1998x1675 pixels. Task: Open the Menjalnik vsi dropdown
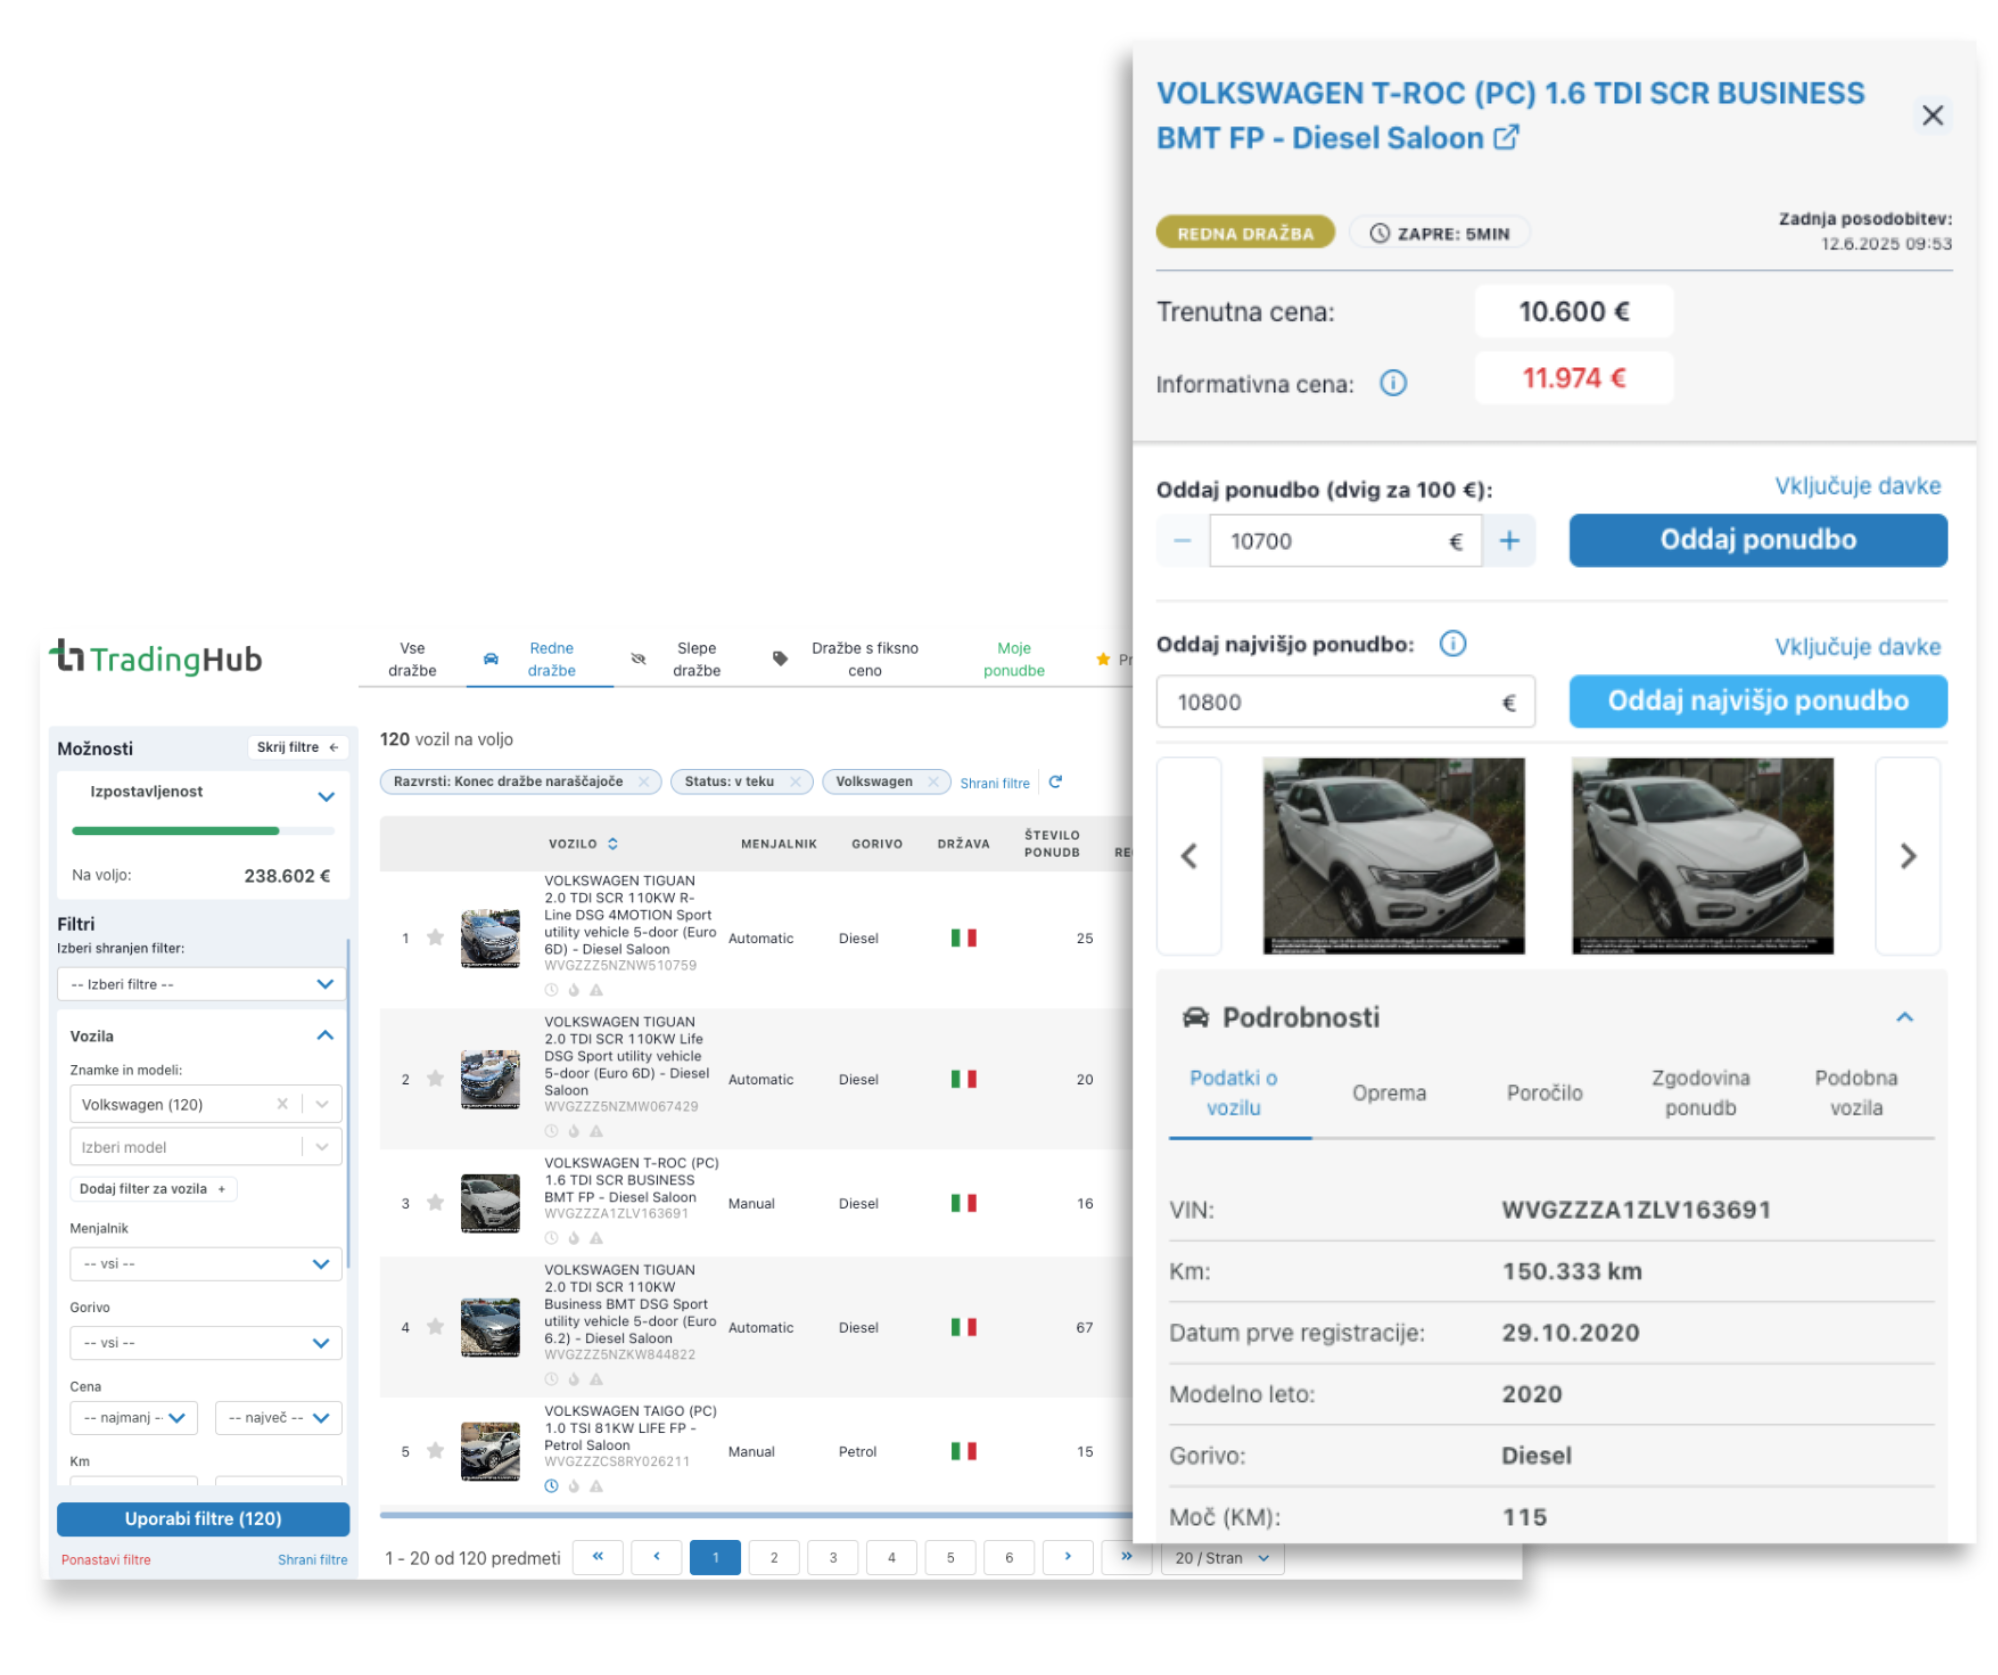point(205,1264)
